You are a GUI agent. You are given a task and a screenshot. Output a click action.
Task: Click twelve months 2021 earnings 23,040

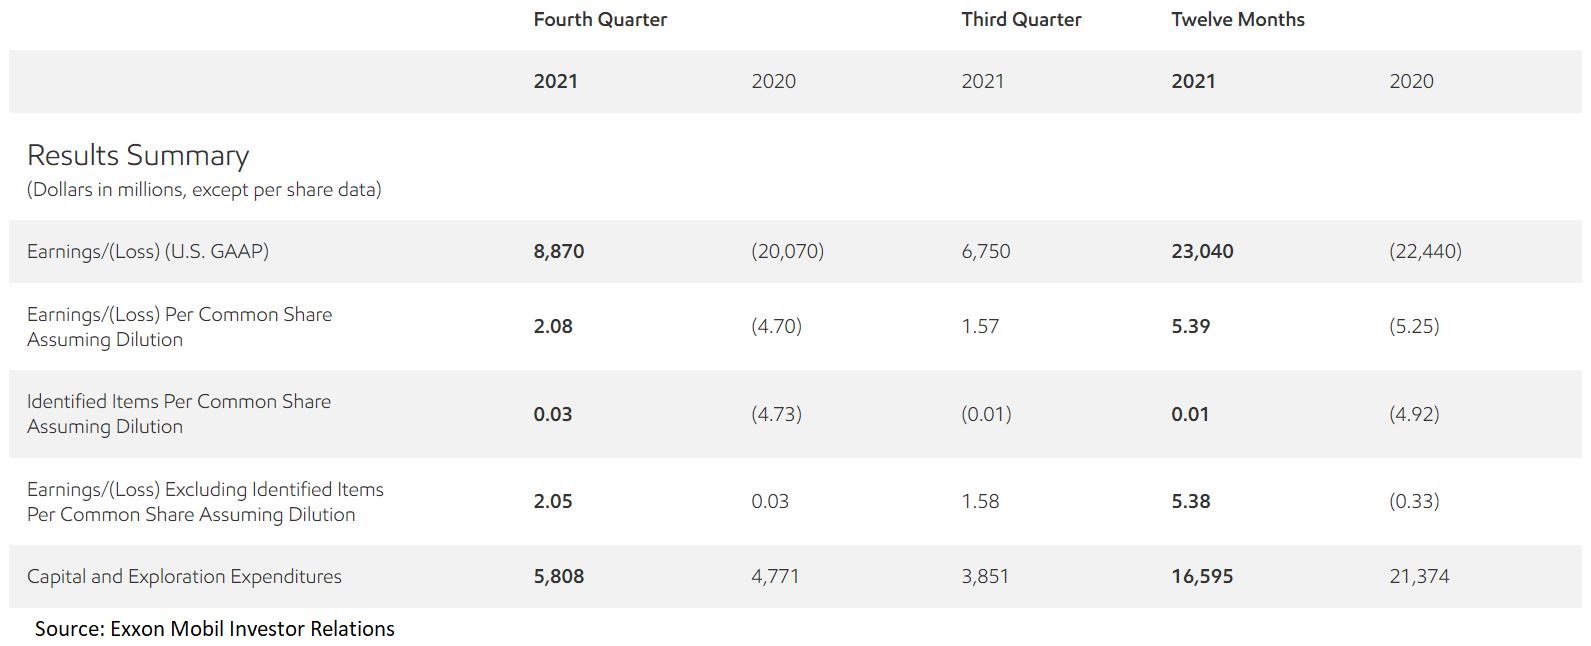click(1202, 251)
